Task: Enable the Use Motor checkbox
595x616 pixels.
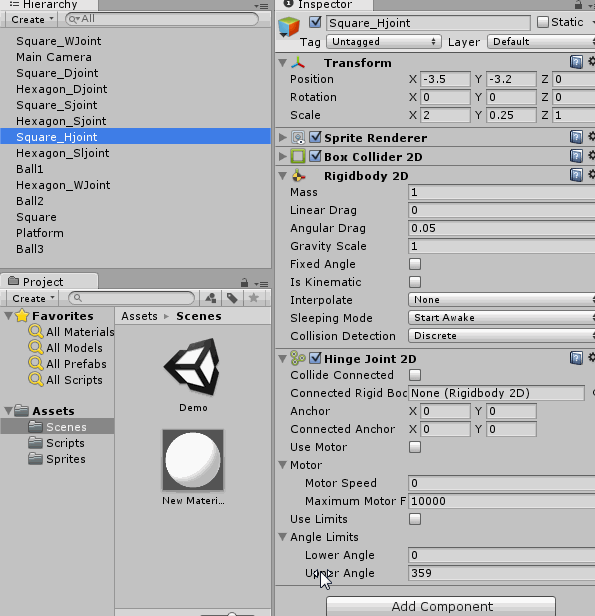Action: [415, 447]
